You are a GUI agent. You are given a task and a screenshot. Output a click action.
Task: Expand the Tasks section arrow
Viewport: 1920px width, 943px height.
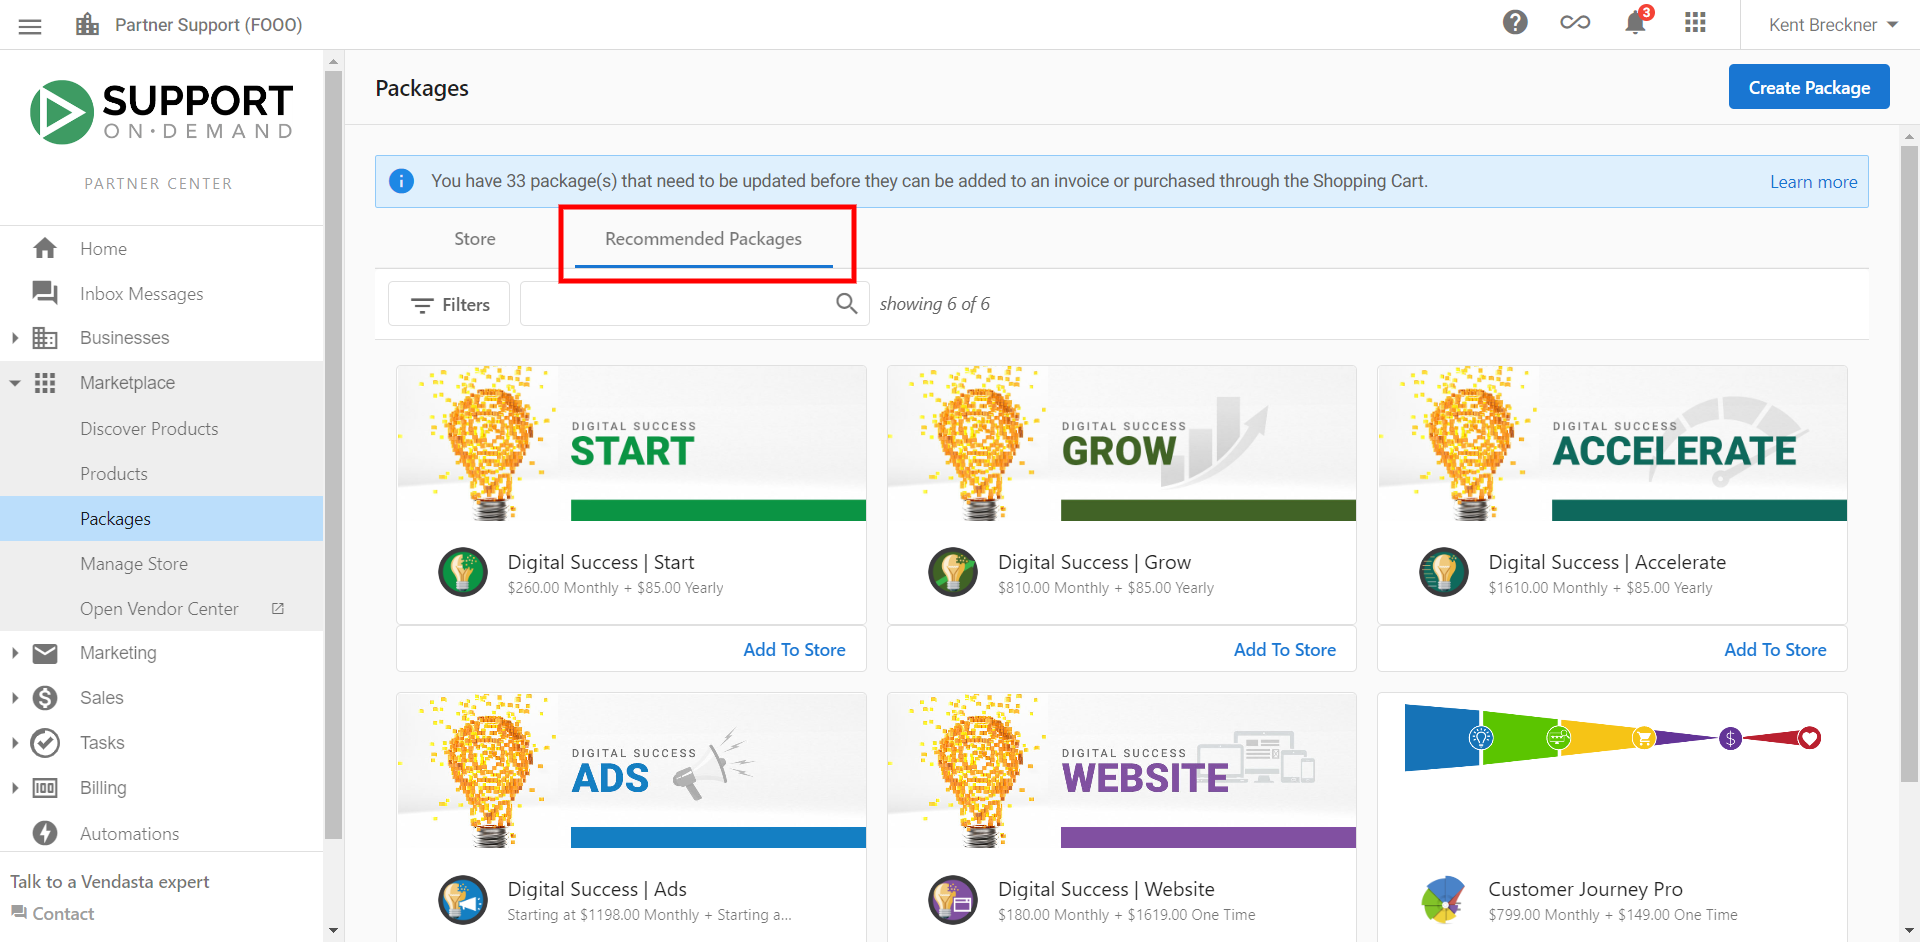pyautogui.click(x=14, y=743)
